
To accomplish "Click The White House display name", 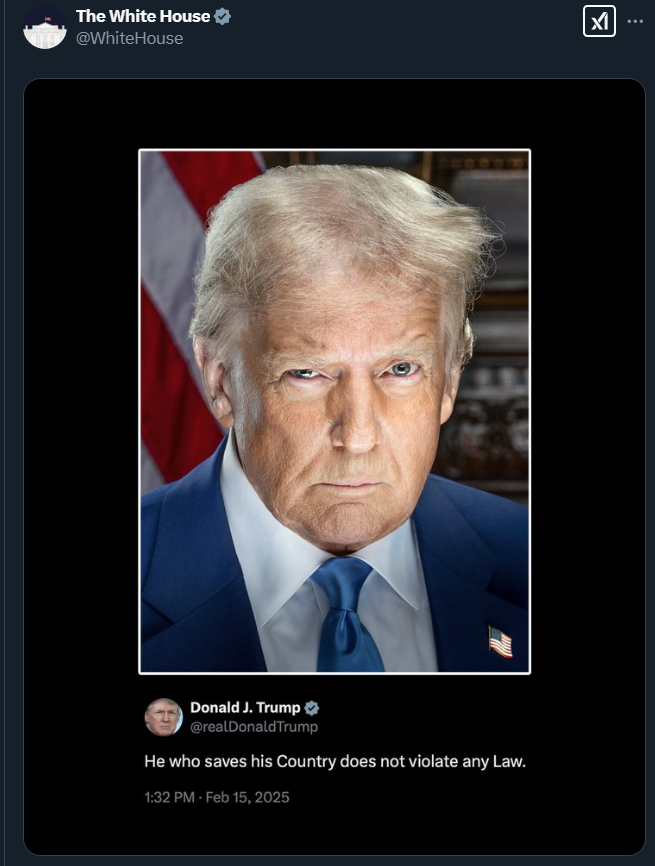I will click(143, 17).
